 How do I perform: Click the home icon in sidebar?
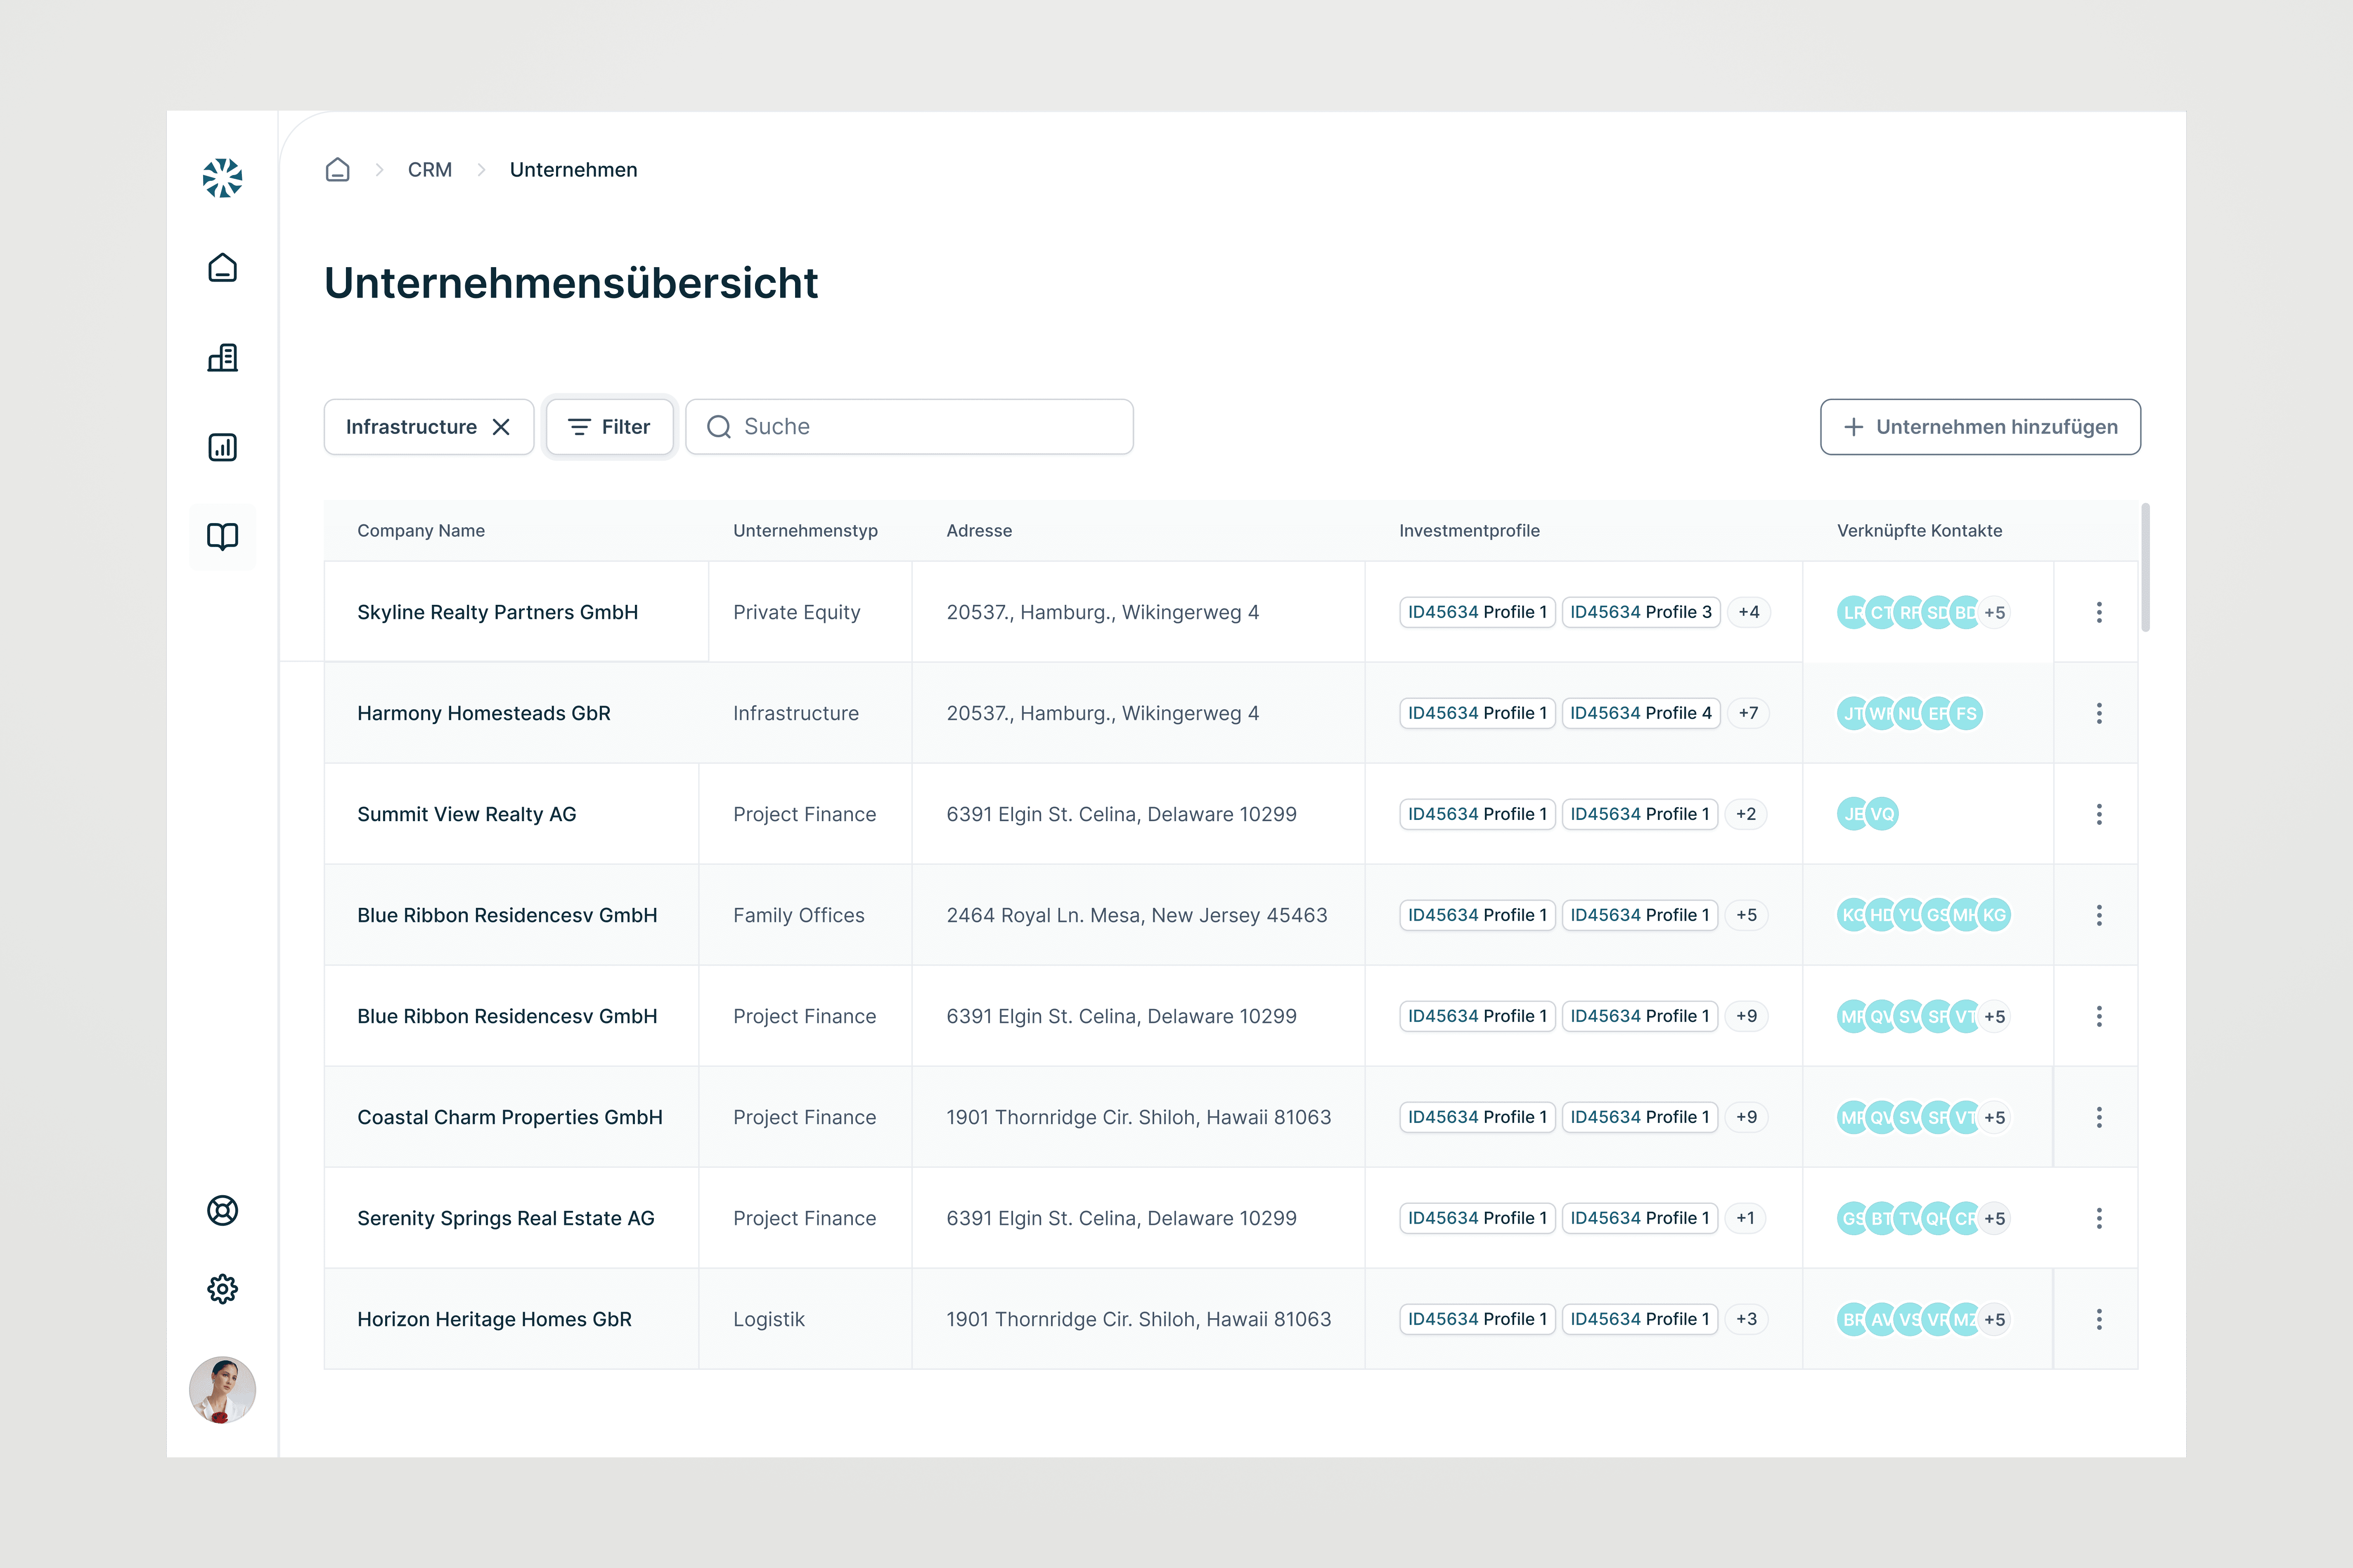click(x=222, y=268)
